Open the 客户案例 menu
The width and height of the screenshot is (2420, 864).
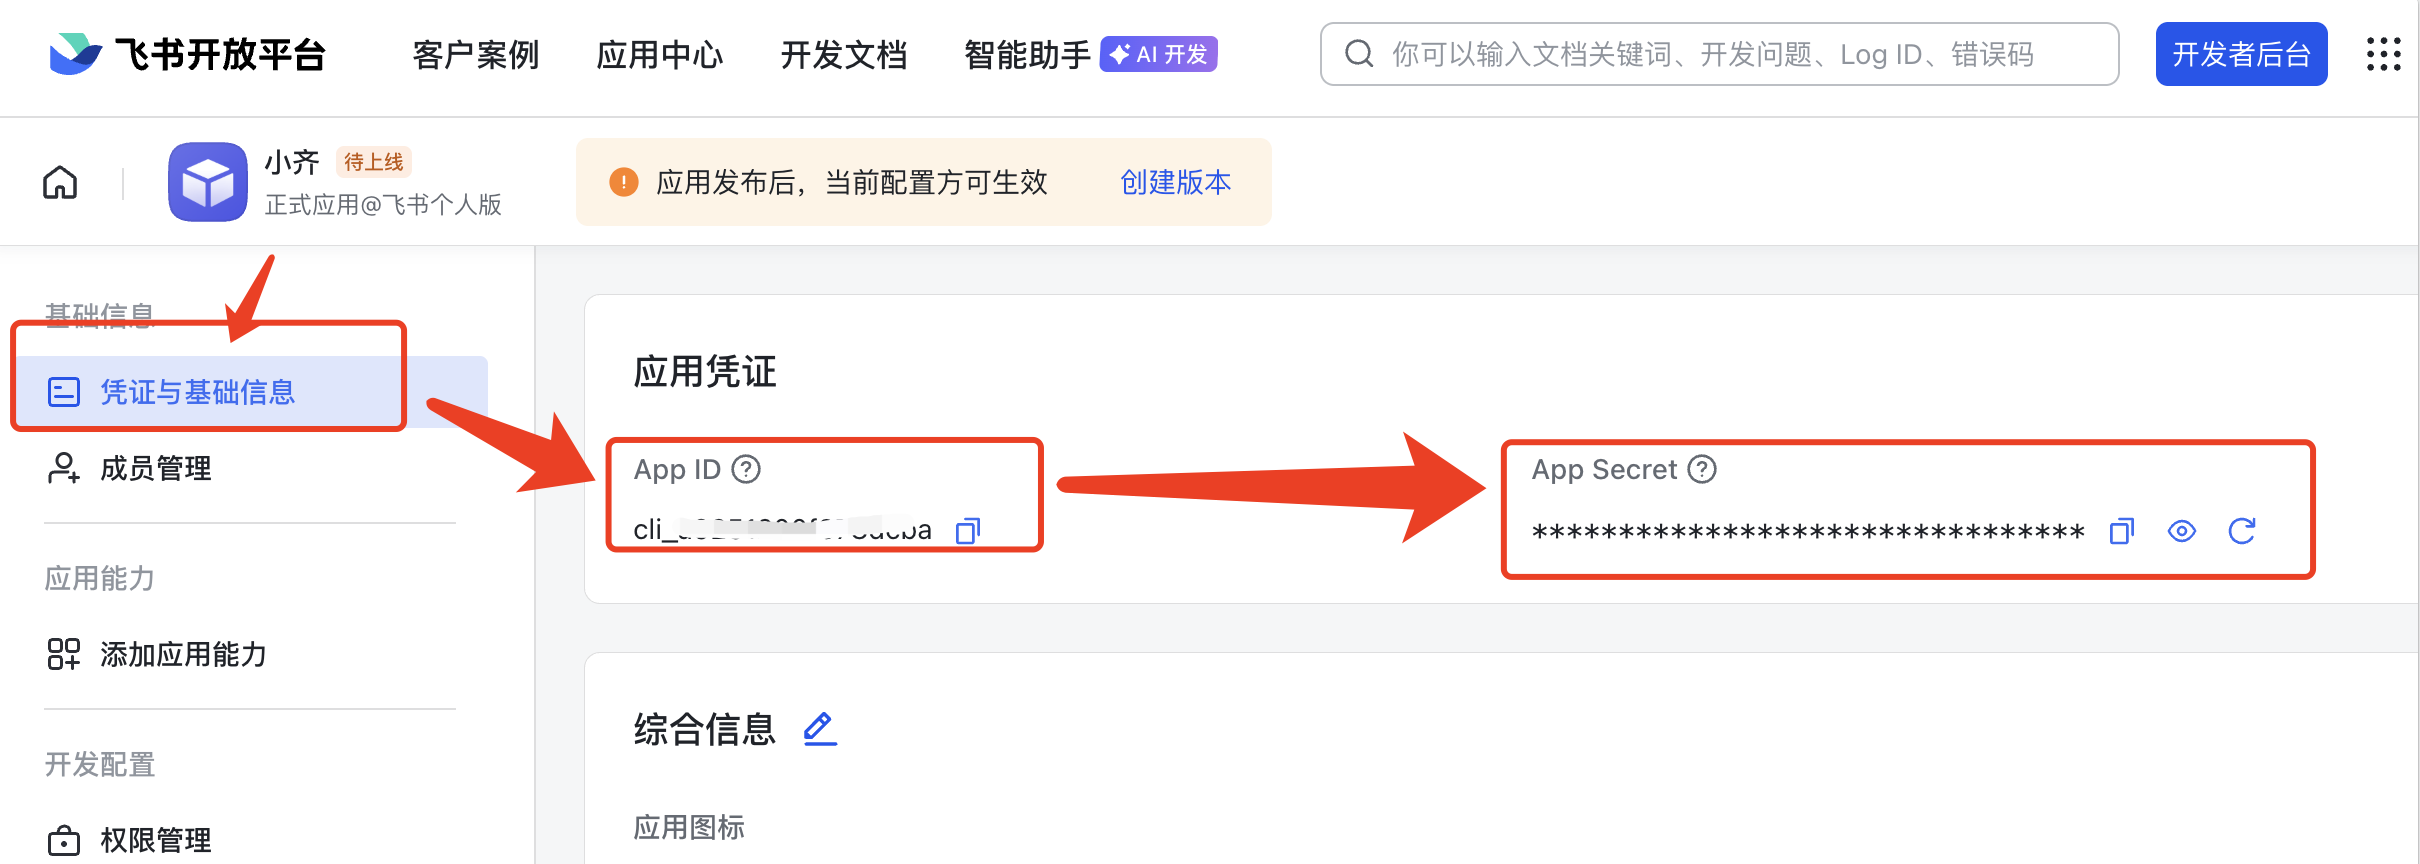click(x=476, y=54)
